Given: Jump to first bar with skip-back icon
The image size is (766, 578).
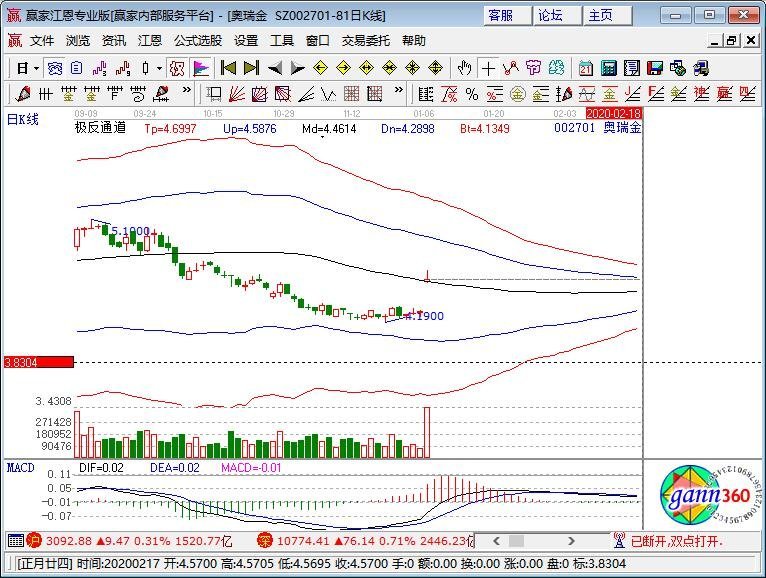Looking at the screenshot, I should pos(228,68).
